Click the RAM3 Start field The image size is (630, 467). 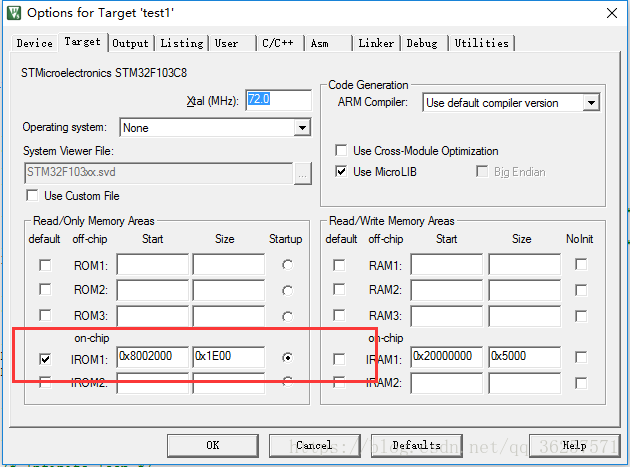click(446, 316)
